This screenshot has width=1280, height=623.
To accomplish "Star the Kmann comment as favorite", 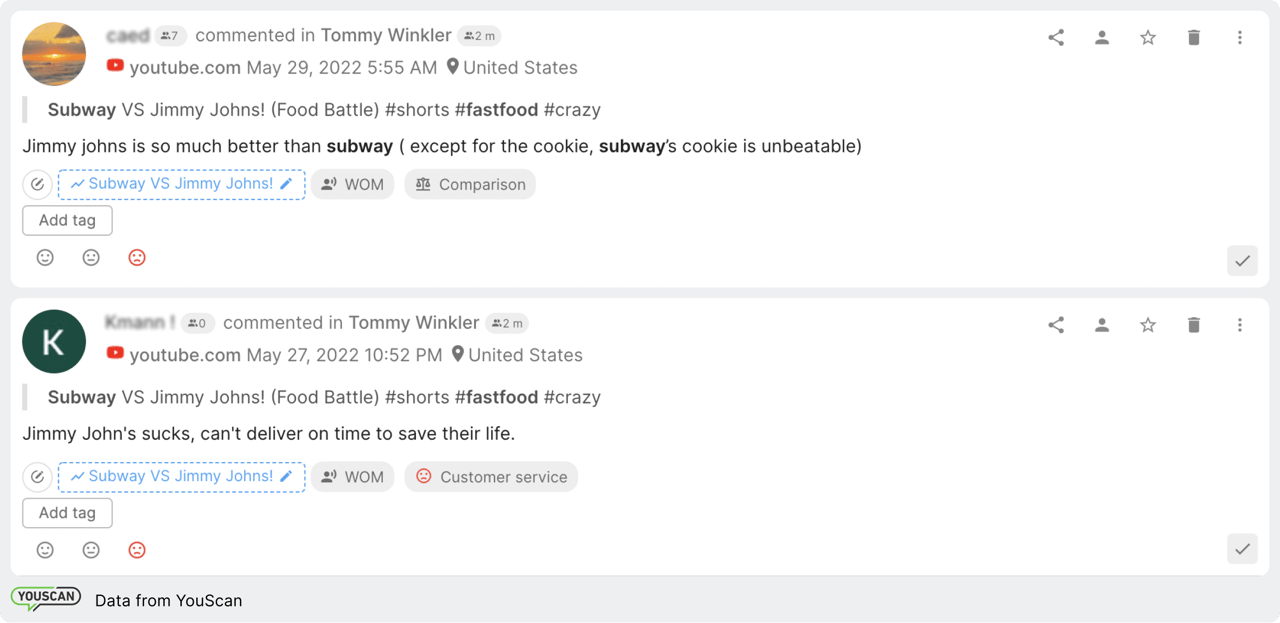I will click(x=1148, y=325).
